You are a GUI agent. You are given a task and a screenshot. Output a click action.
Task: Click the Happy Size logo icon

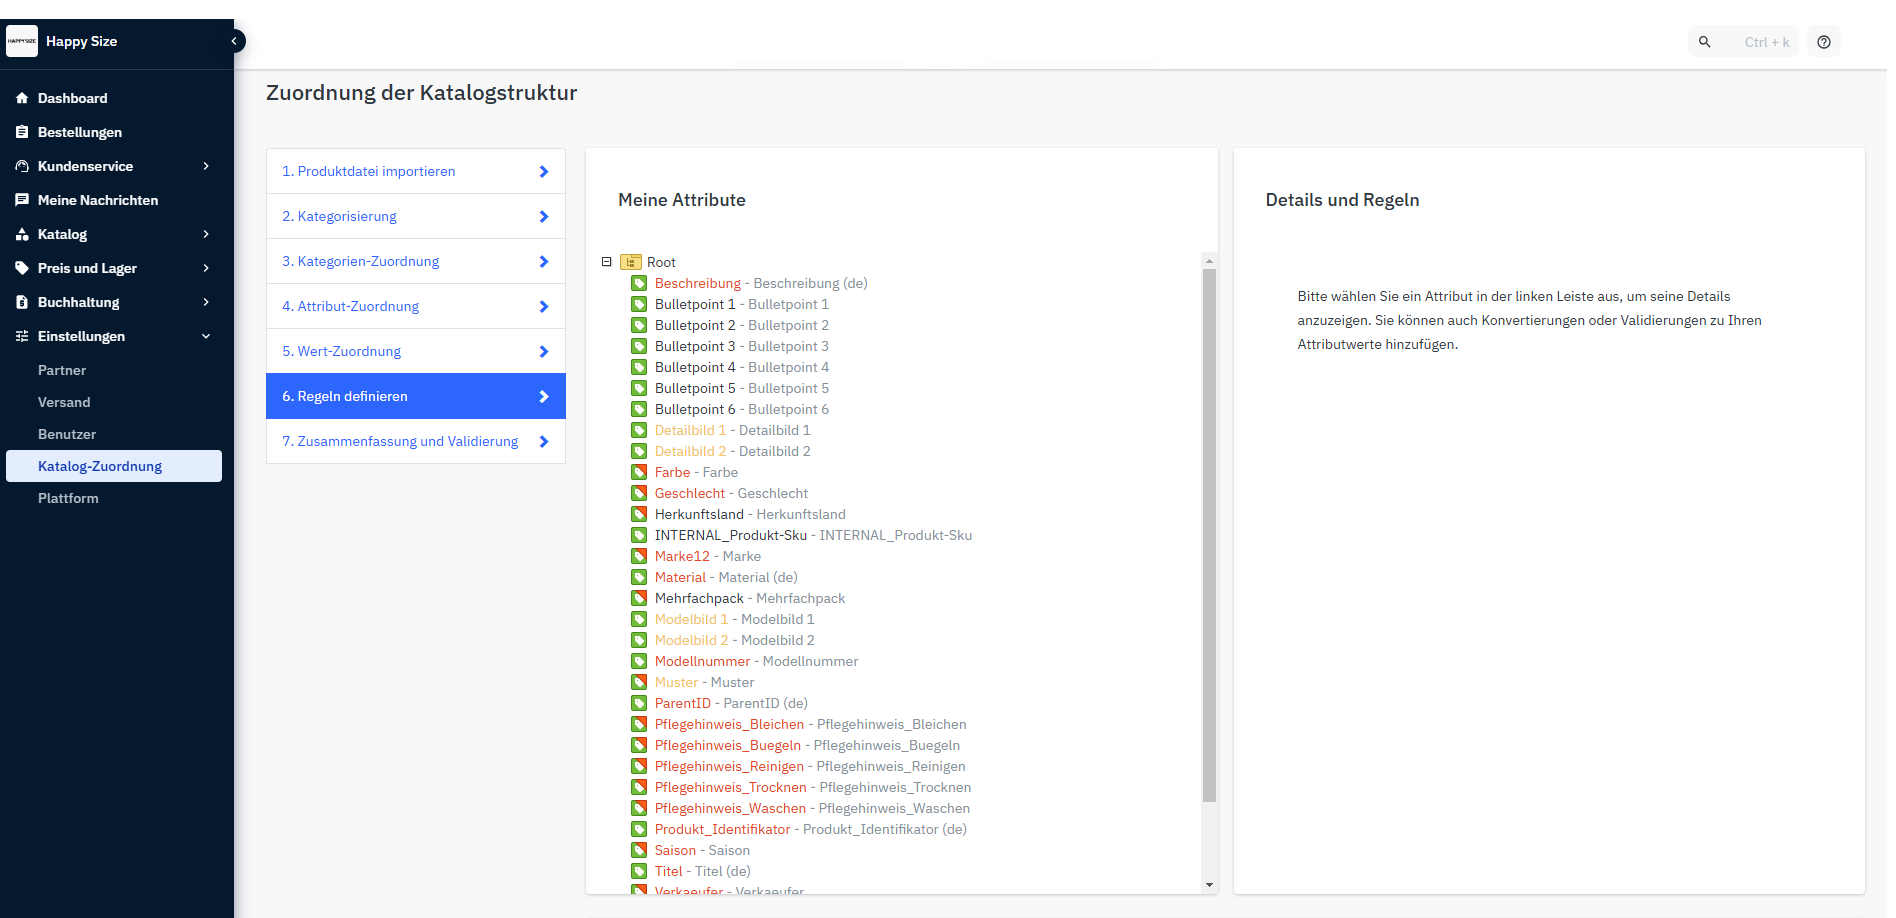pos(22,41)
